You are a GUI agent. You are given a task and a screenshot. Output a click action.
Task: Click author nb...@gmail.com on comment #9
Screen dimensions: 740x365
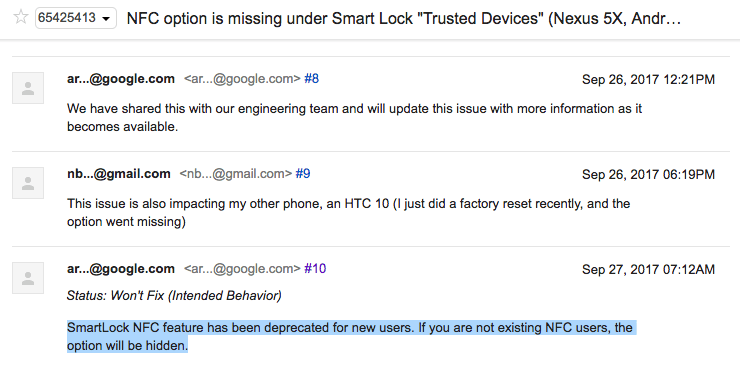point(119,174)
